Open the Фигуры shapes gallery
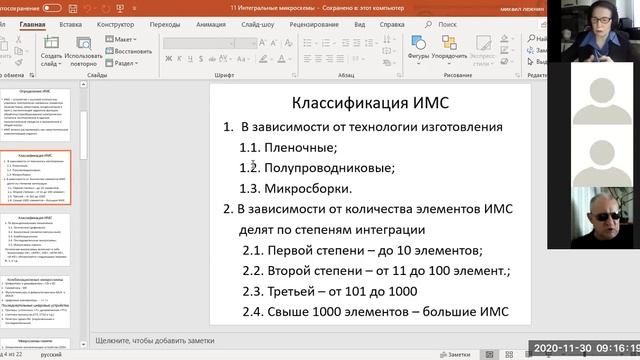This screenshot has height=360, width=640. click(418, 50)
